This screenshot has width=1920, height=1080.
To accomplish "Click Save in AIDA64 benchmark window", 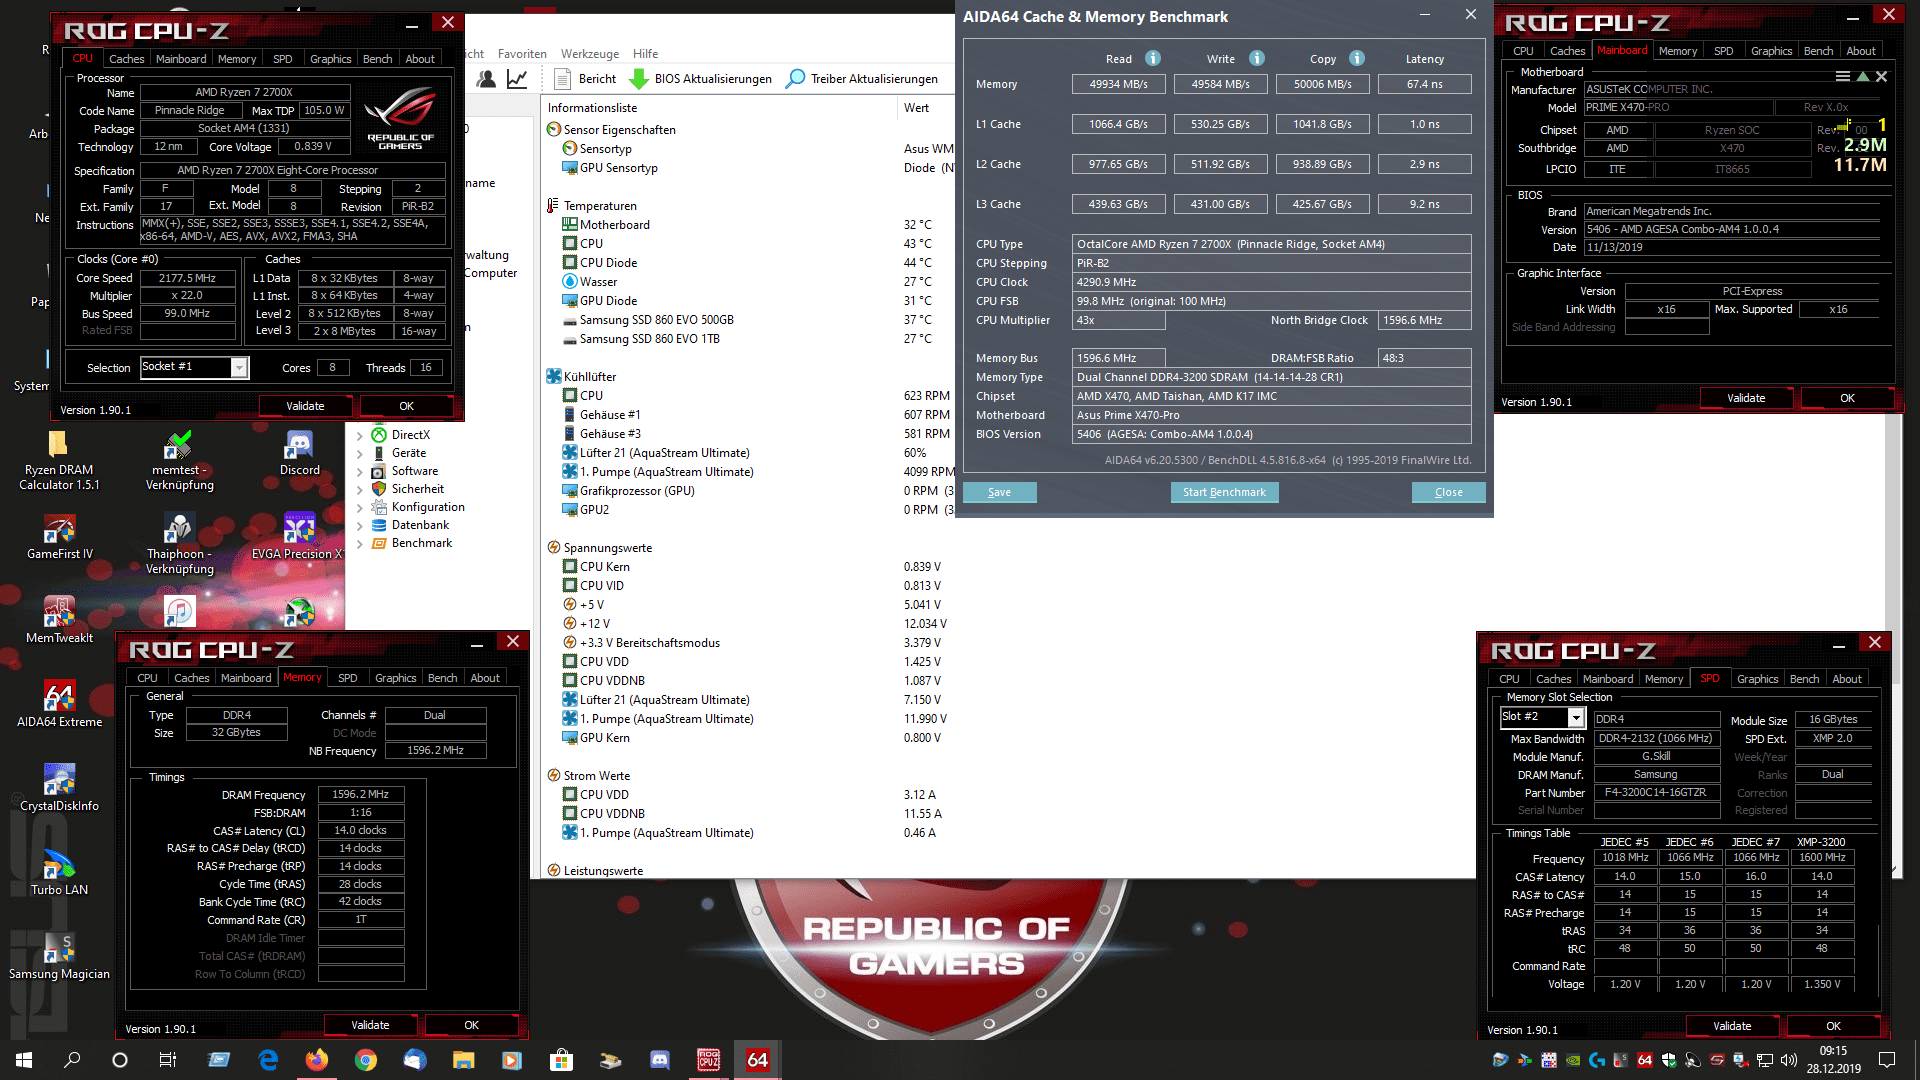I will 999,492.
